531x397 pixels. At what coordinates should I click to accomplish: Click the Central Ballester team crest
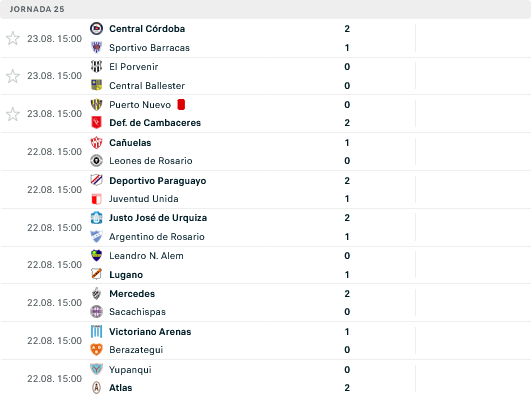click(97, 85)
